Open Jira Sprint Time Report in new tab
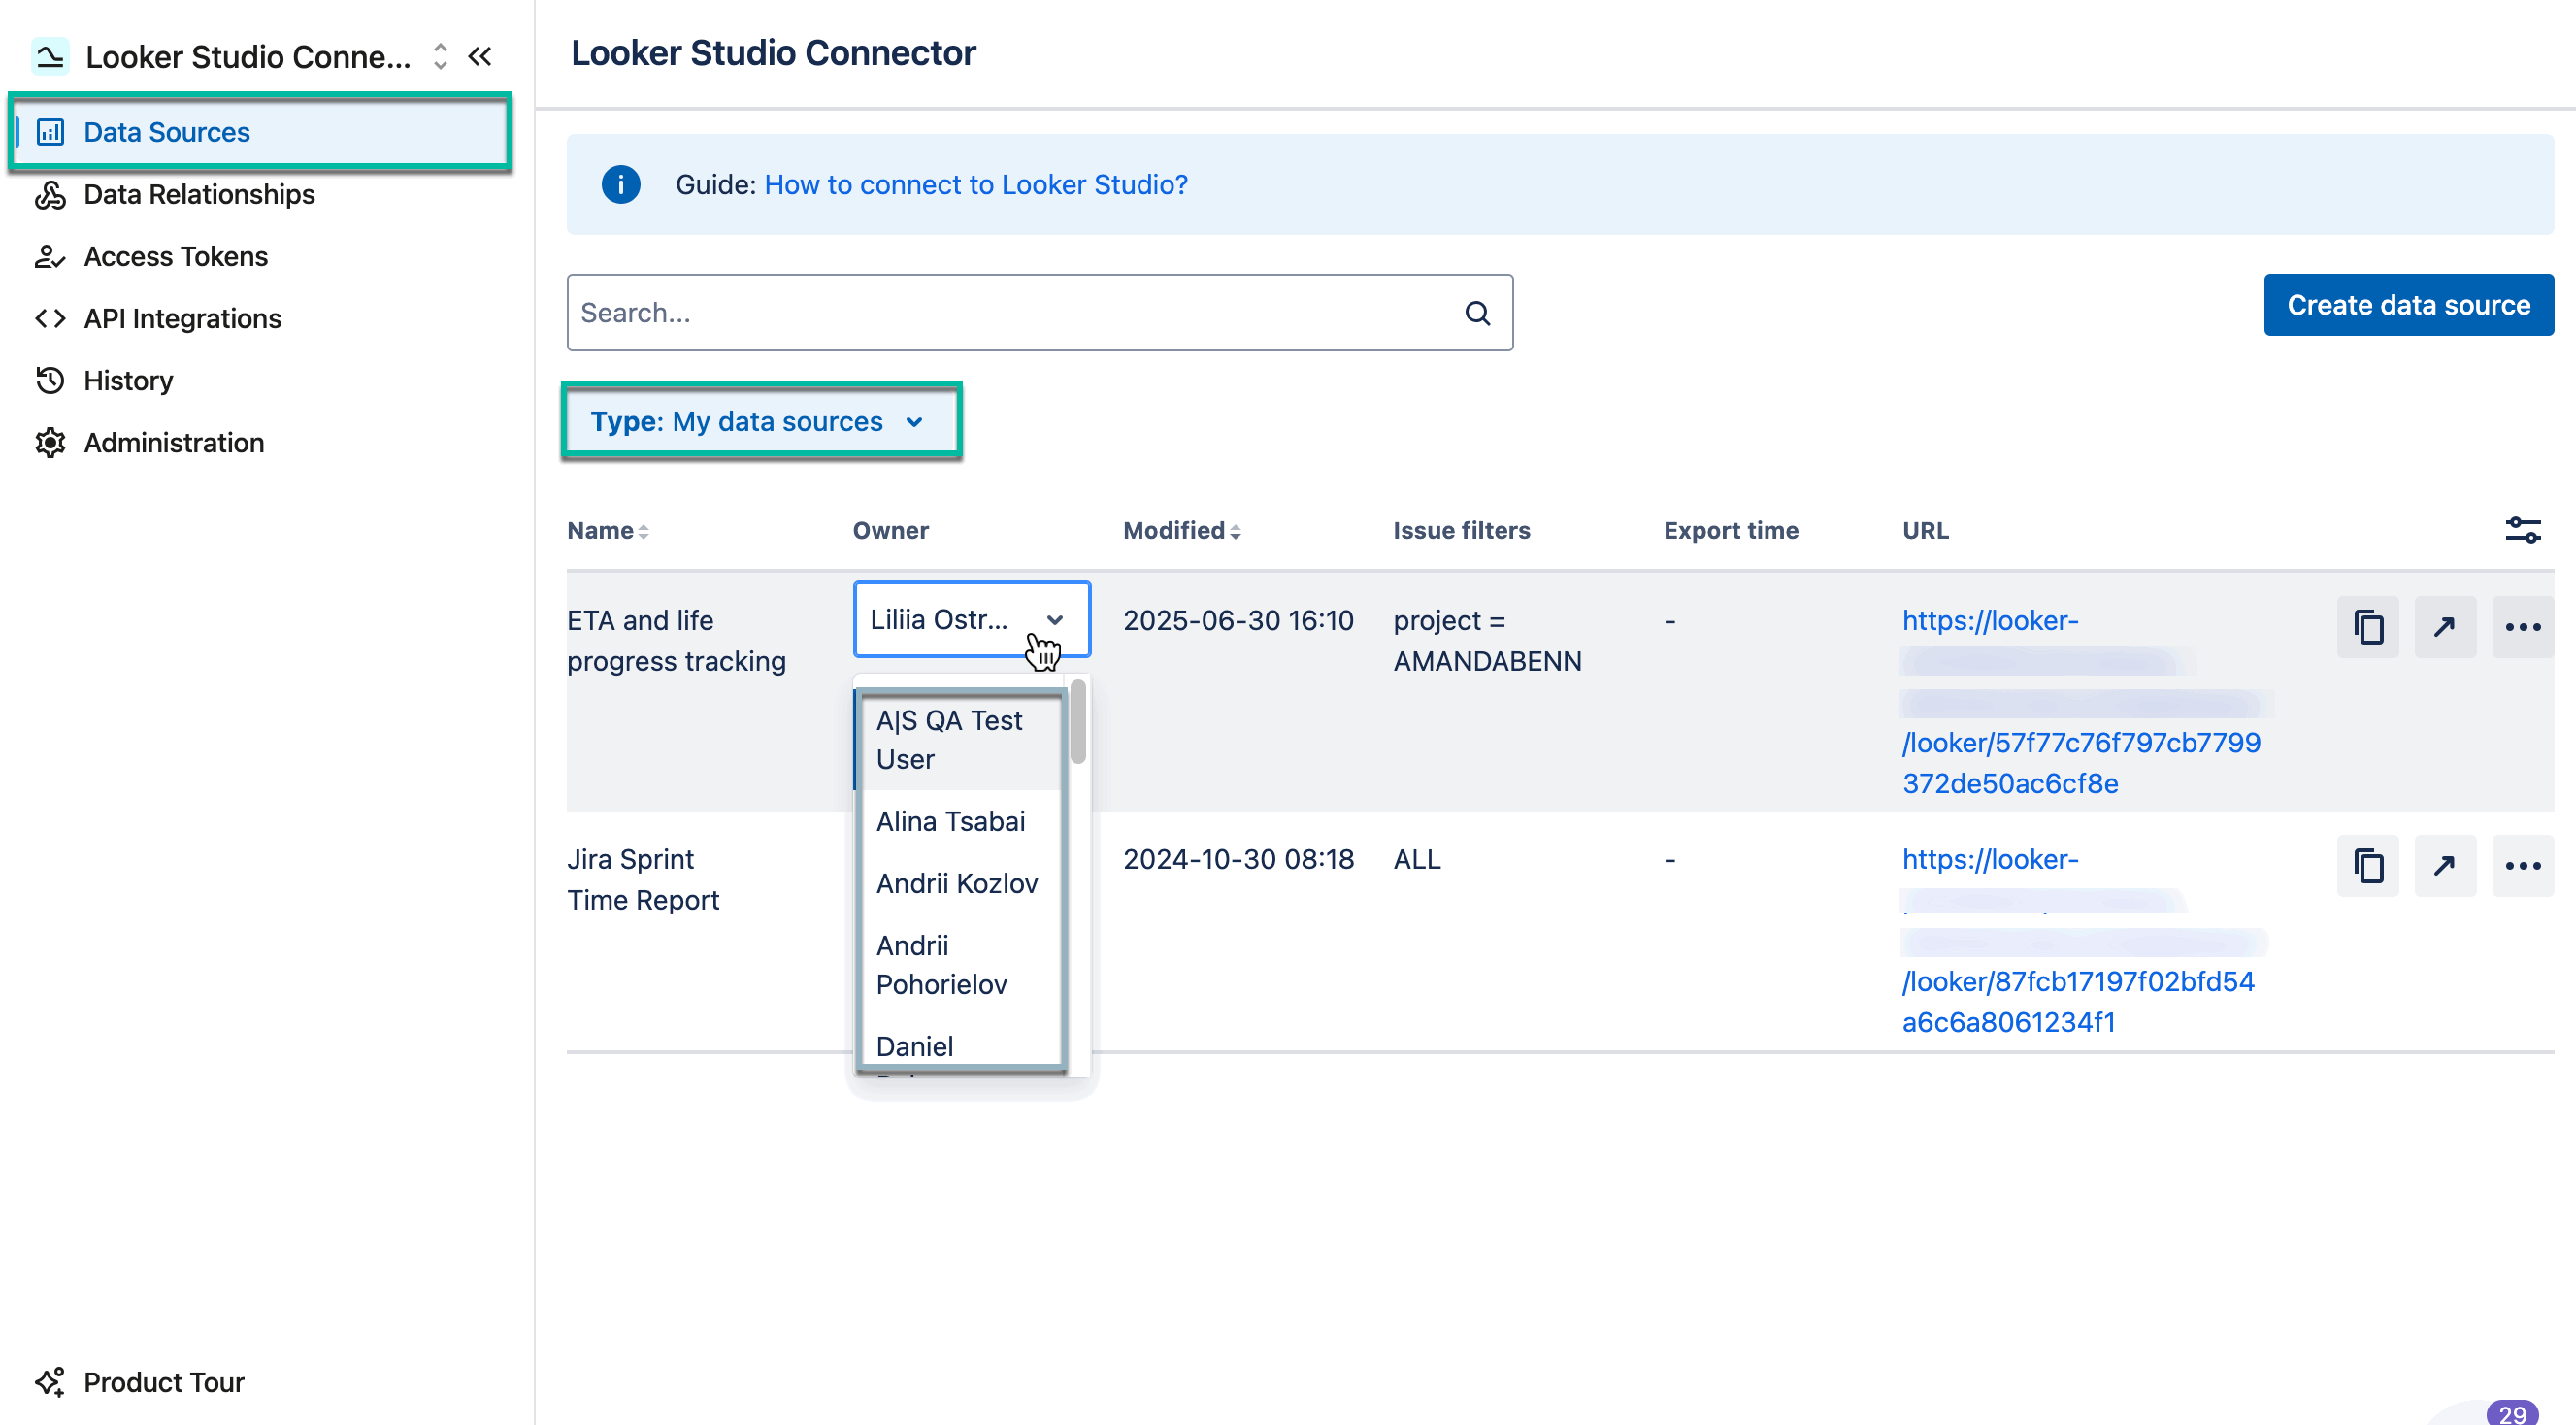This screenshot has width=2576, height=1425. tap(2445, 865)
